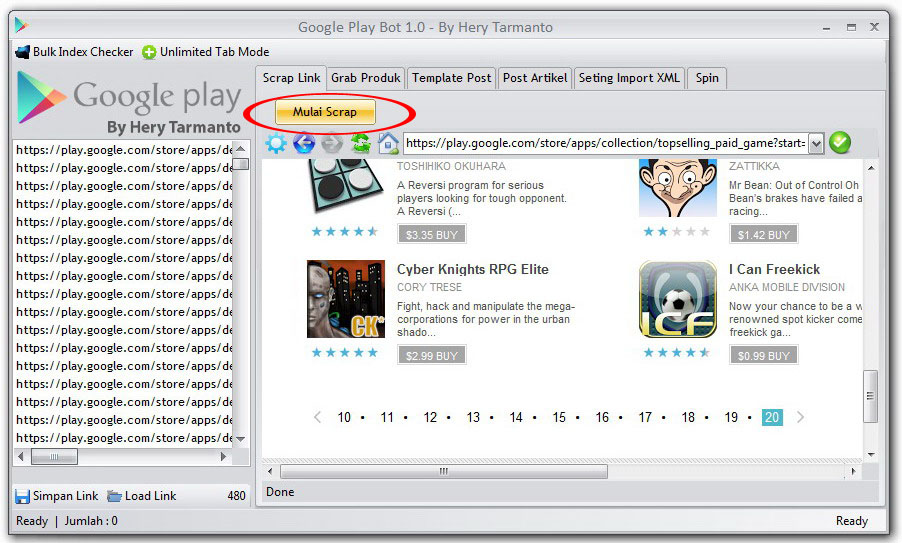
Task: Switch to Spin tab
Action: pos(707,78)
